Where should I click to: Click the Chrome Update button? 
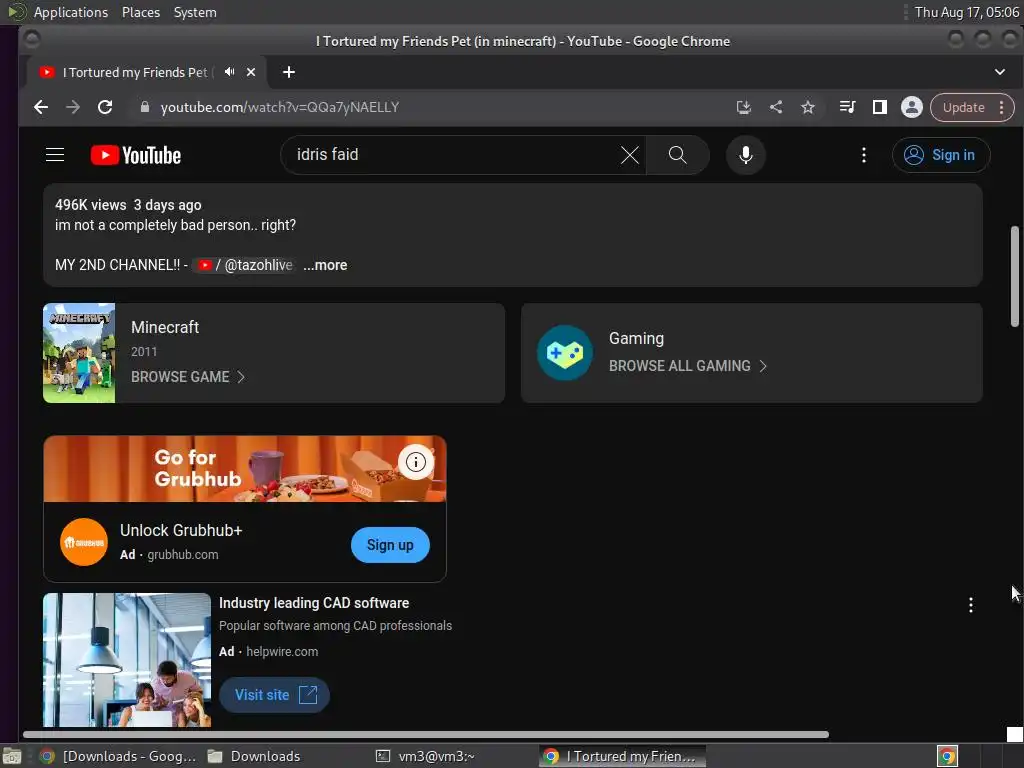point(963,108)
